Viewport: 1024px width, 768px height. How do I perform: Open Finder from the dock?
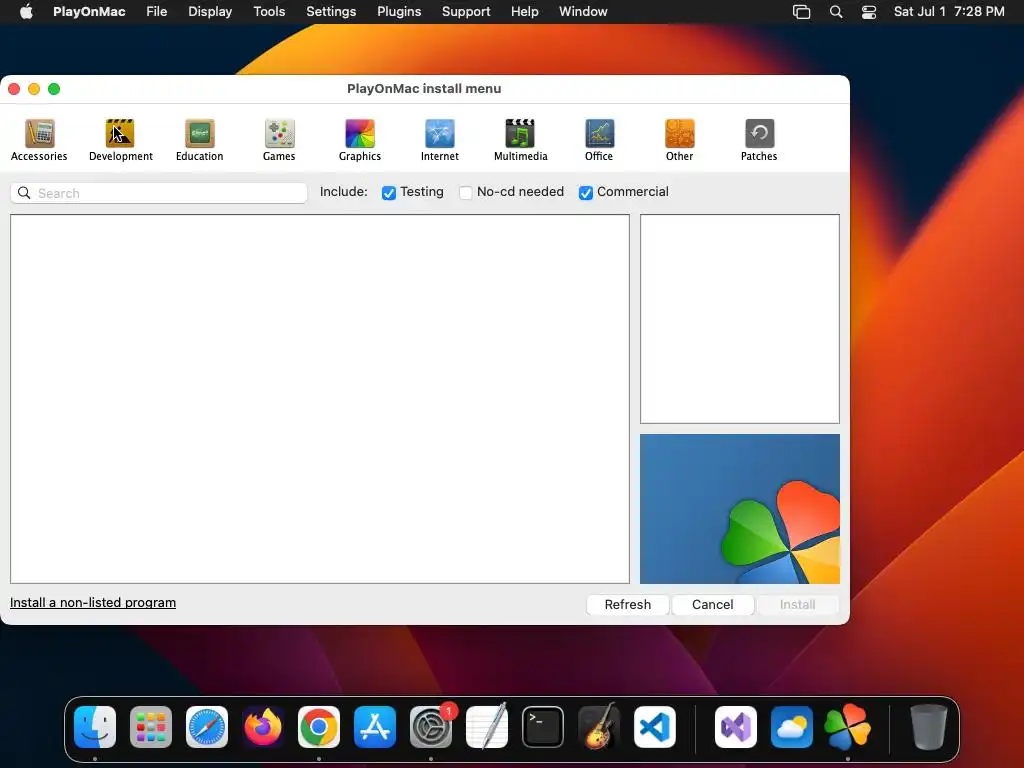pos(95,727)
